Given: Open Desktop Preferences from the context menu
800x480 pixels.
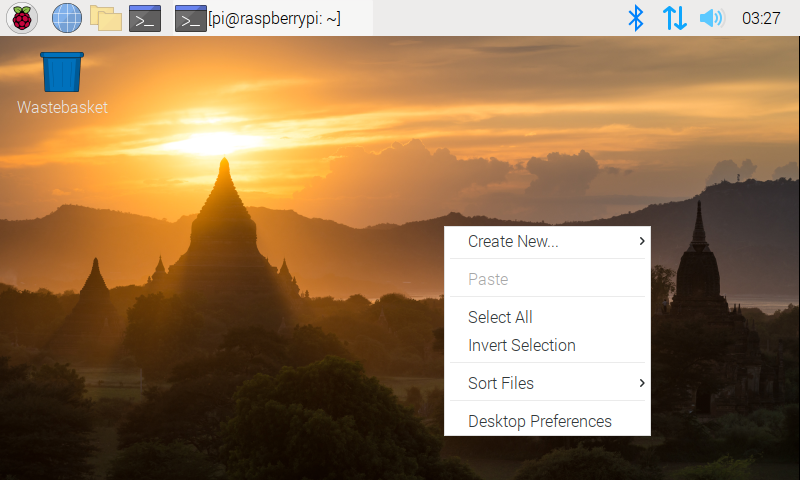Looking at the screenshot, I should (x=539, y=421).
